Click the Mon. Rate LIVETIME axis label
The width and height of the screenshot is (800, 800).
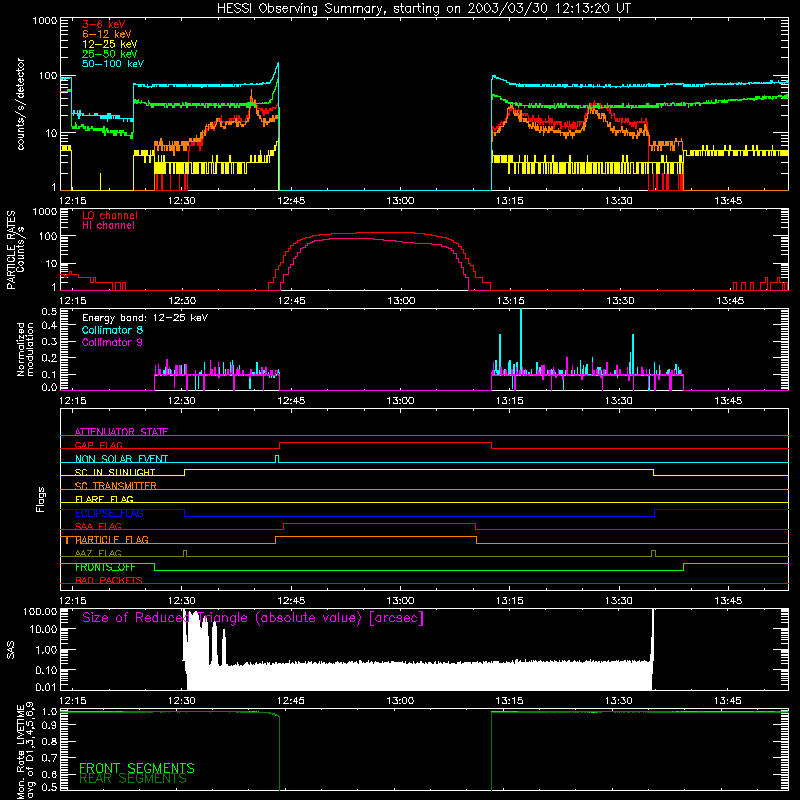[25, 752]
